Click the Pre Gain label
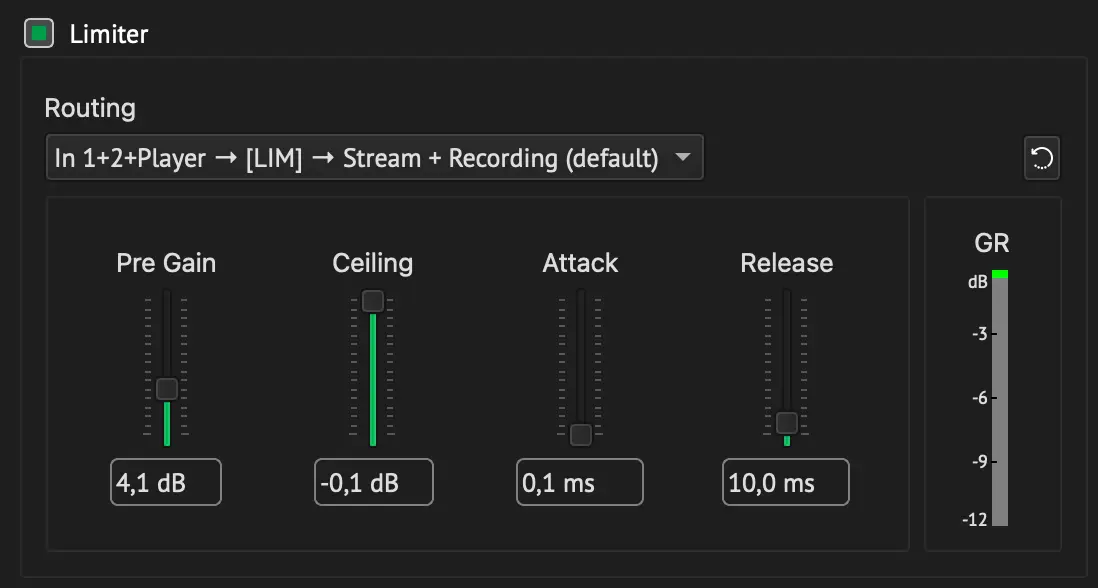This screenshot has width=1098, height=588. (x=166, y=263)
